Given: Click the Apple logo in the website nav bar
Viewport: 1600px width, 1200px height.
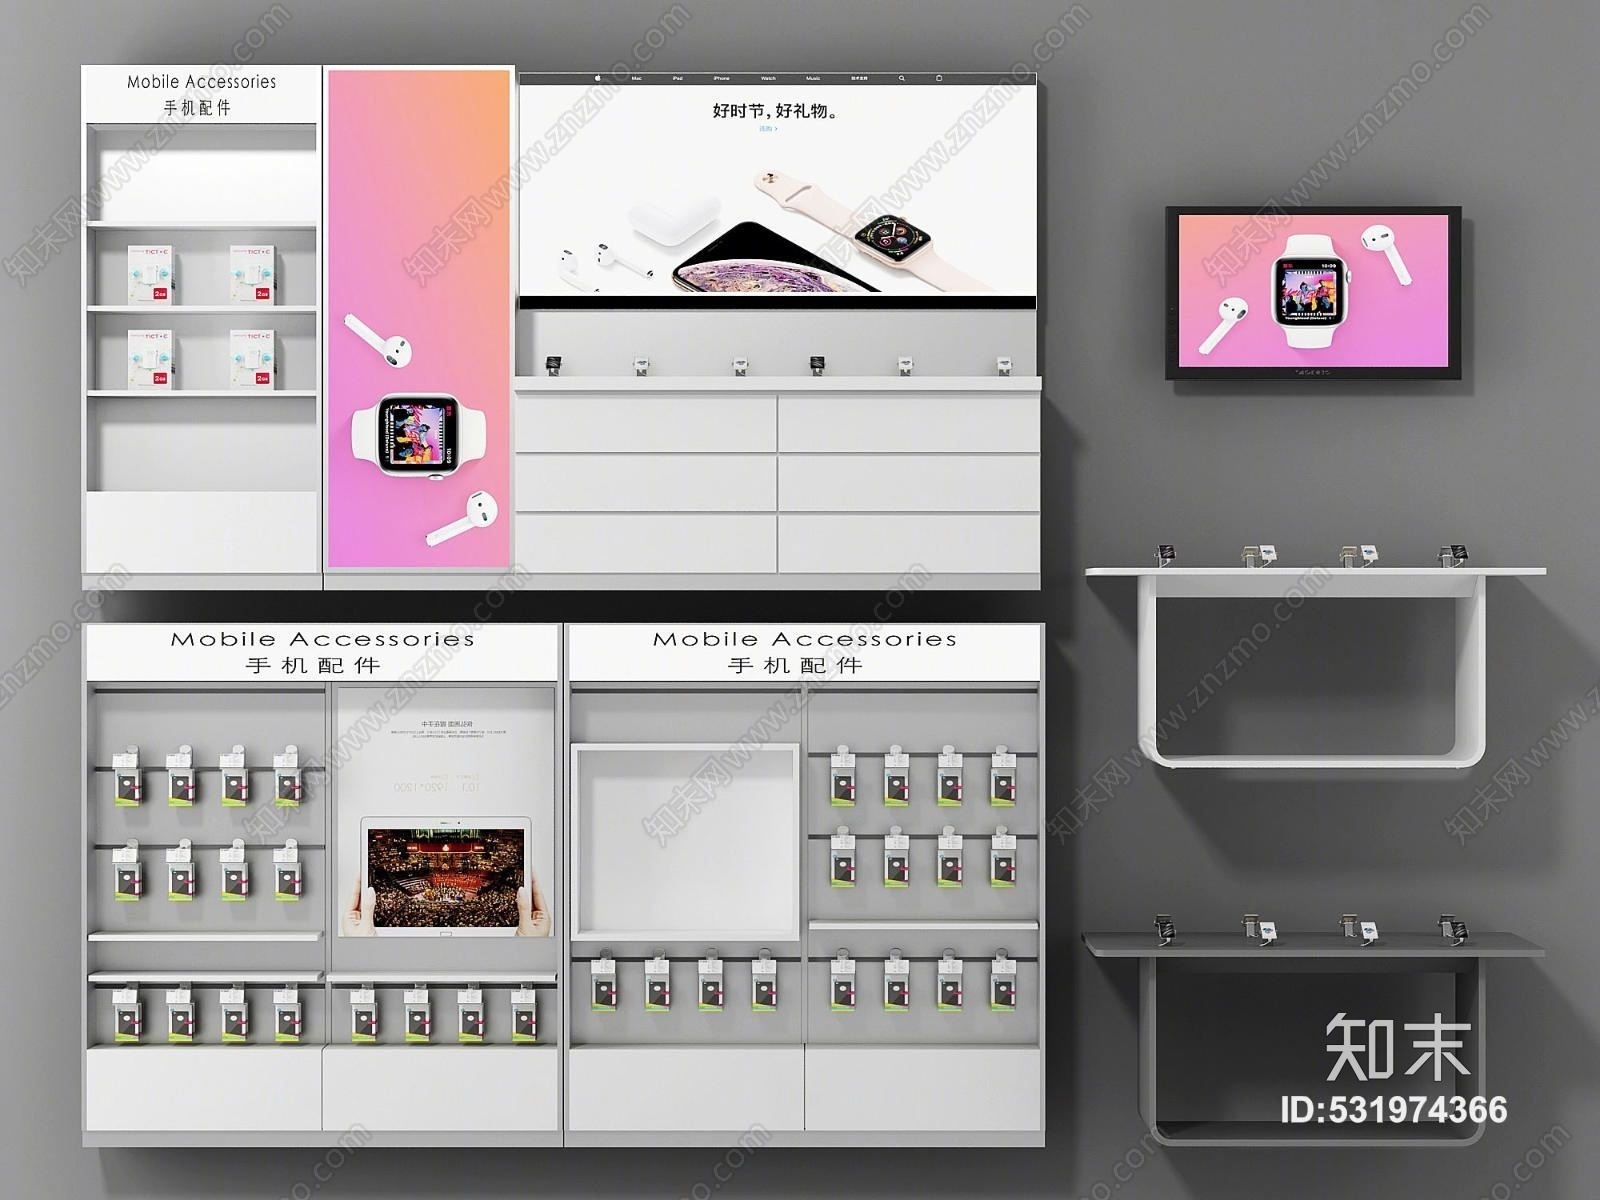Looking at the screenshot, I should coord(597,78).
